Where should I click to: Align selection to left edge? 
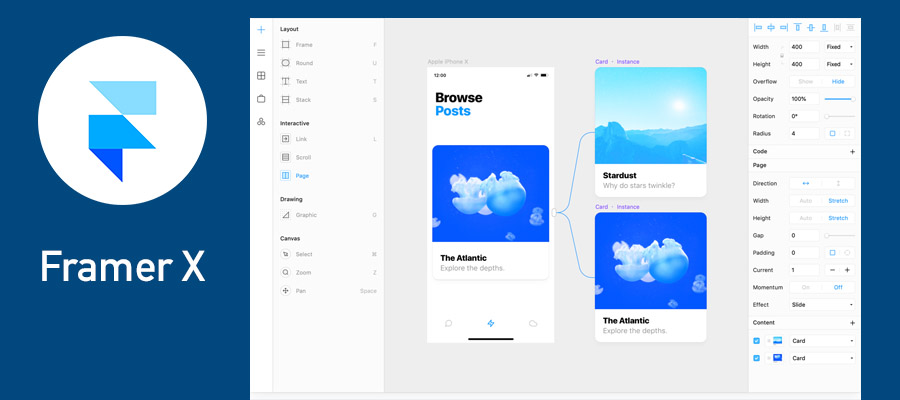758,27
